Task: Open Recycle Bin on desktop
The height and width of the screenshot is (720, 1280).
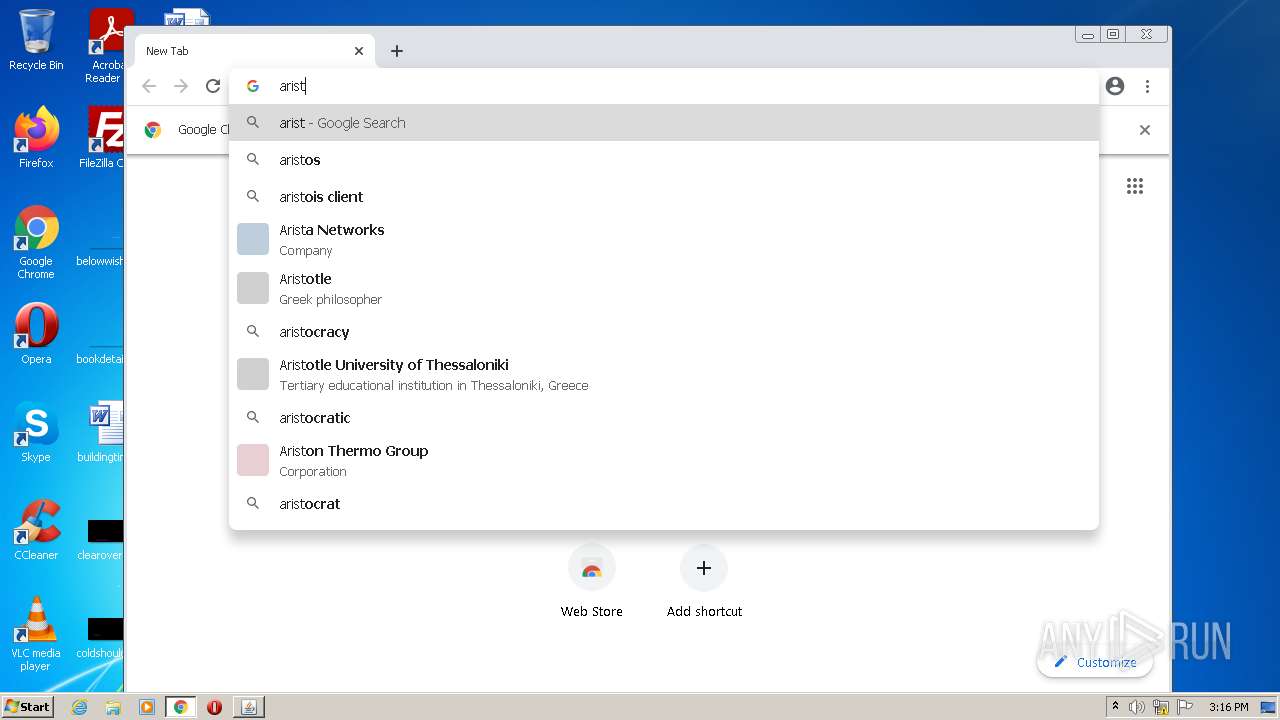Action: pyautogui.click(x=36, y=40)
